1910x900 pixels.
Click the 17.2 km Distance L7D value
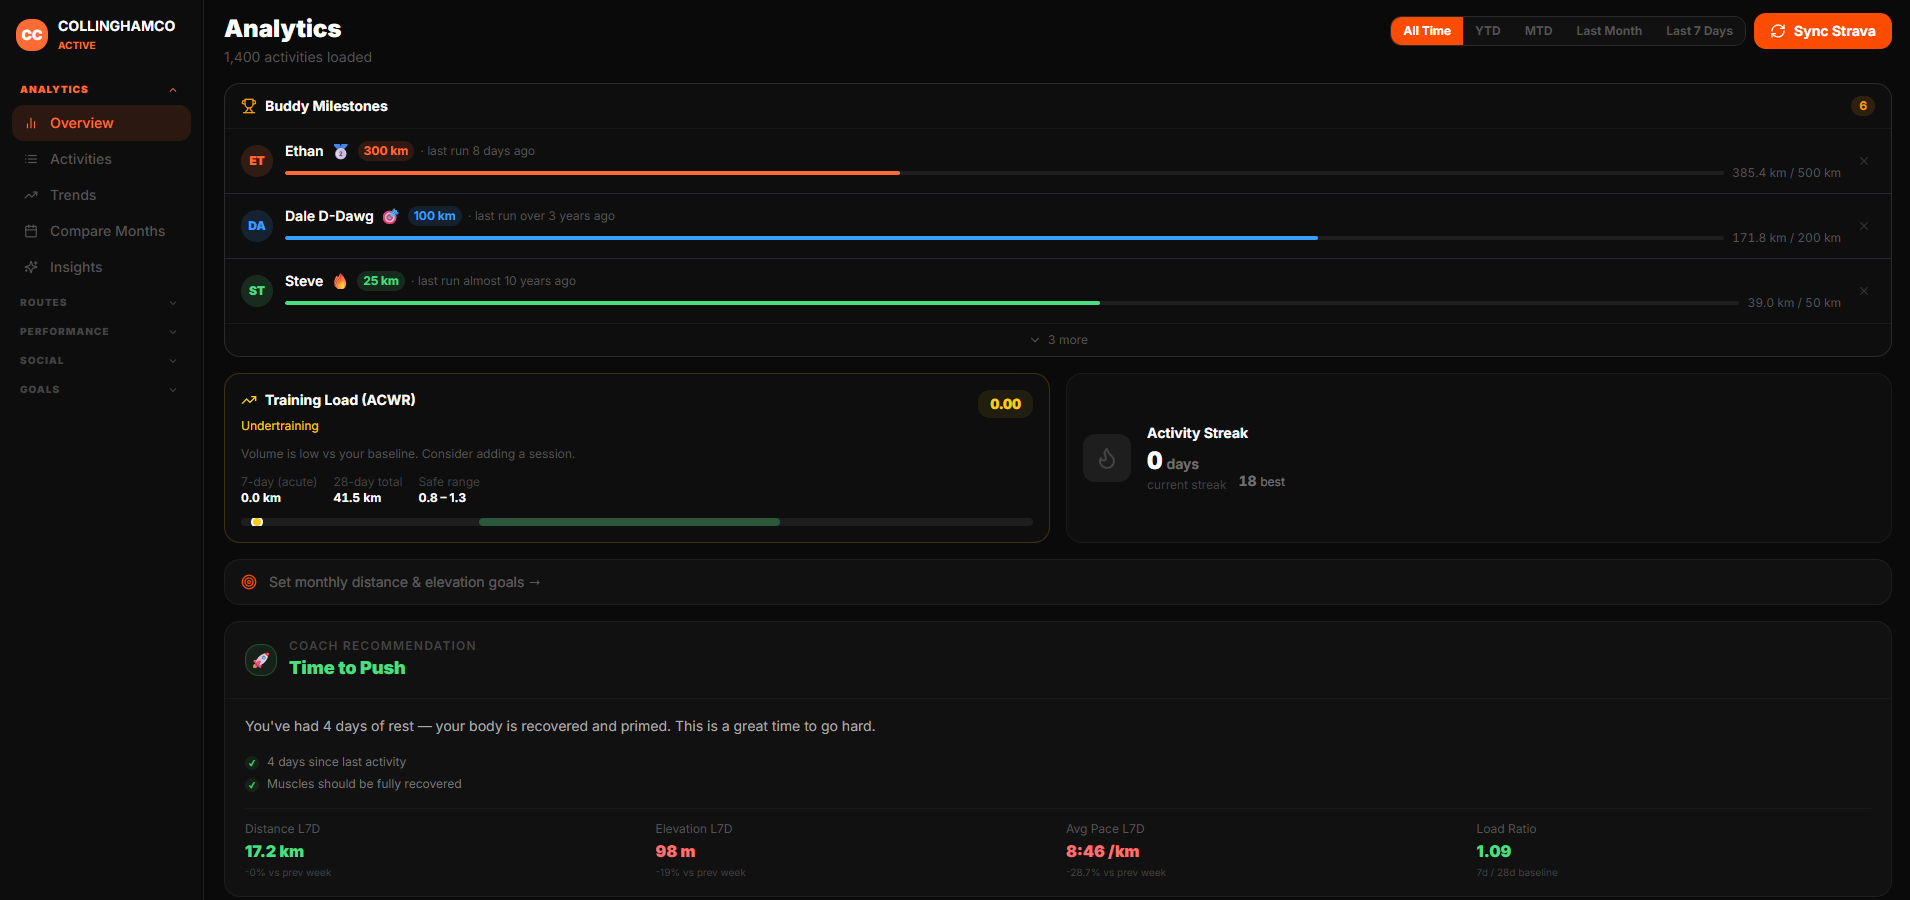pyautogui.click(x=275, y=851)
